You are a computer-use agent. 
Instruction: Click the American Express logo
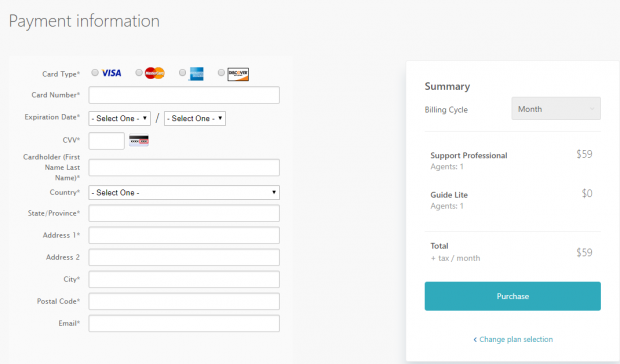196,74
